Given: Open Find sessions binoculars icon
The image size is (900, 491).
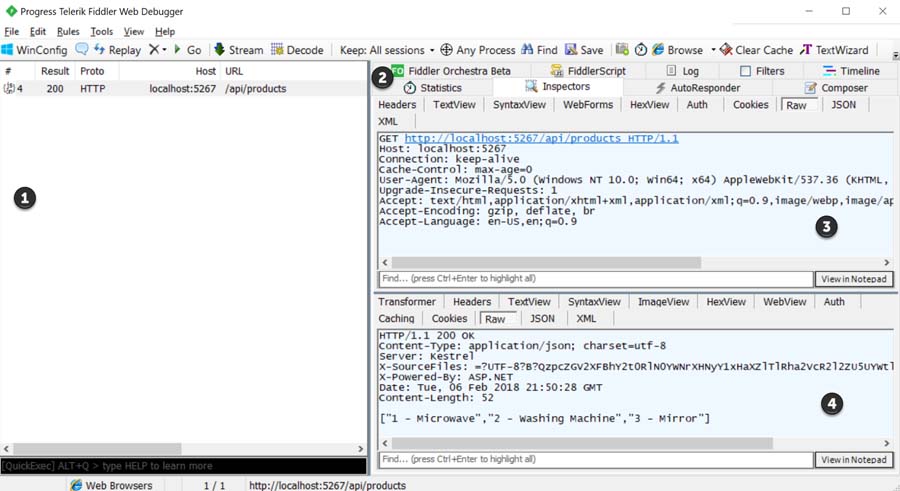Looking at the screenshot, I should tap(527, 50).
